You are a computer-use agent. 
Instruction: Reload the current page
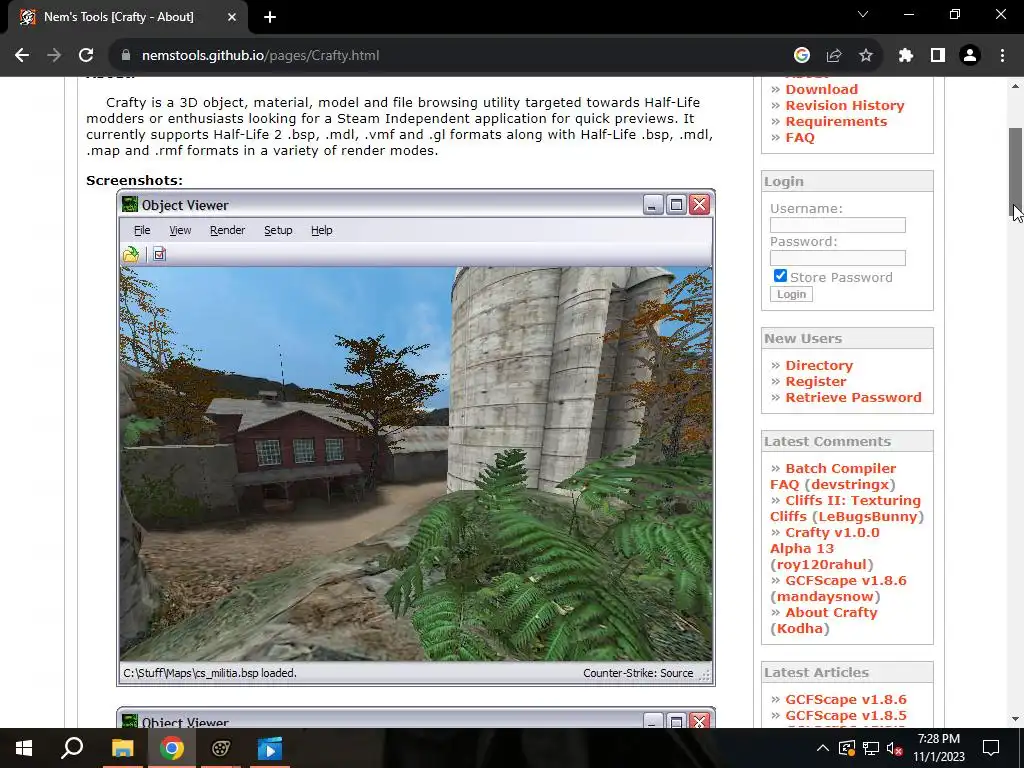pos(86,56)
